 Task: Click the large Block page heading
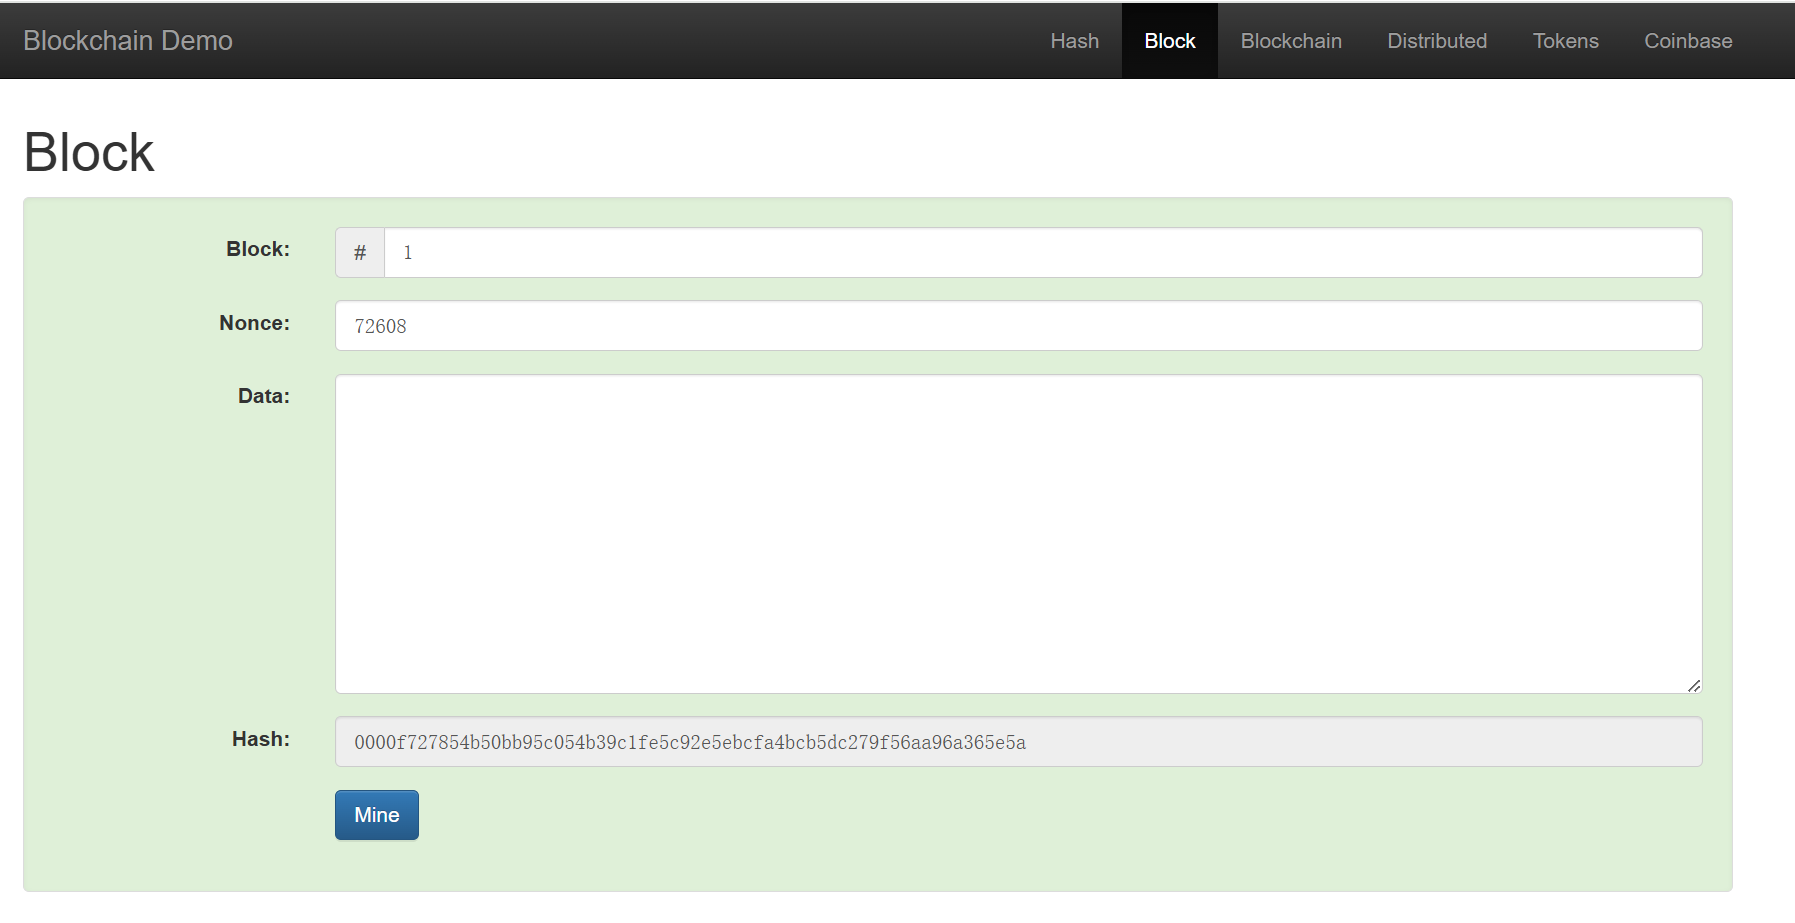click(89, 153)
